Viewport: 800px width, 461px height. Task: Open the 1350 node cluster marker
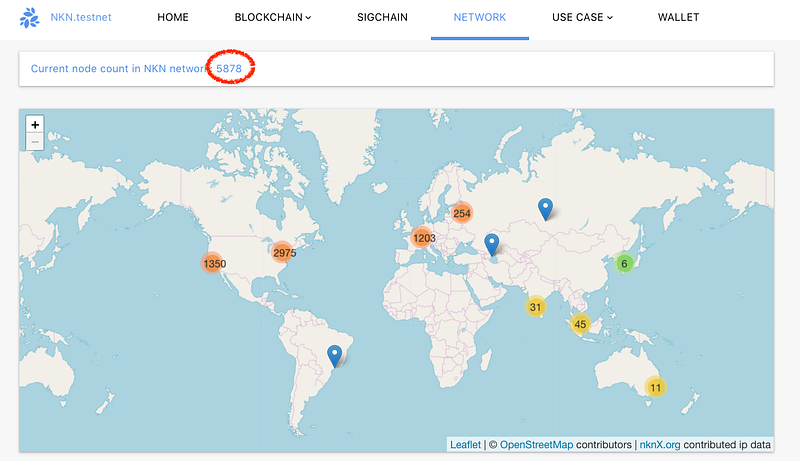[214, 264]
